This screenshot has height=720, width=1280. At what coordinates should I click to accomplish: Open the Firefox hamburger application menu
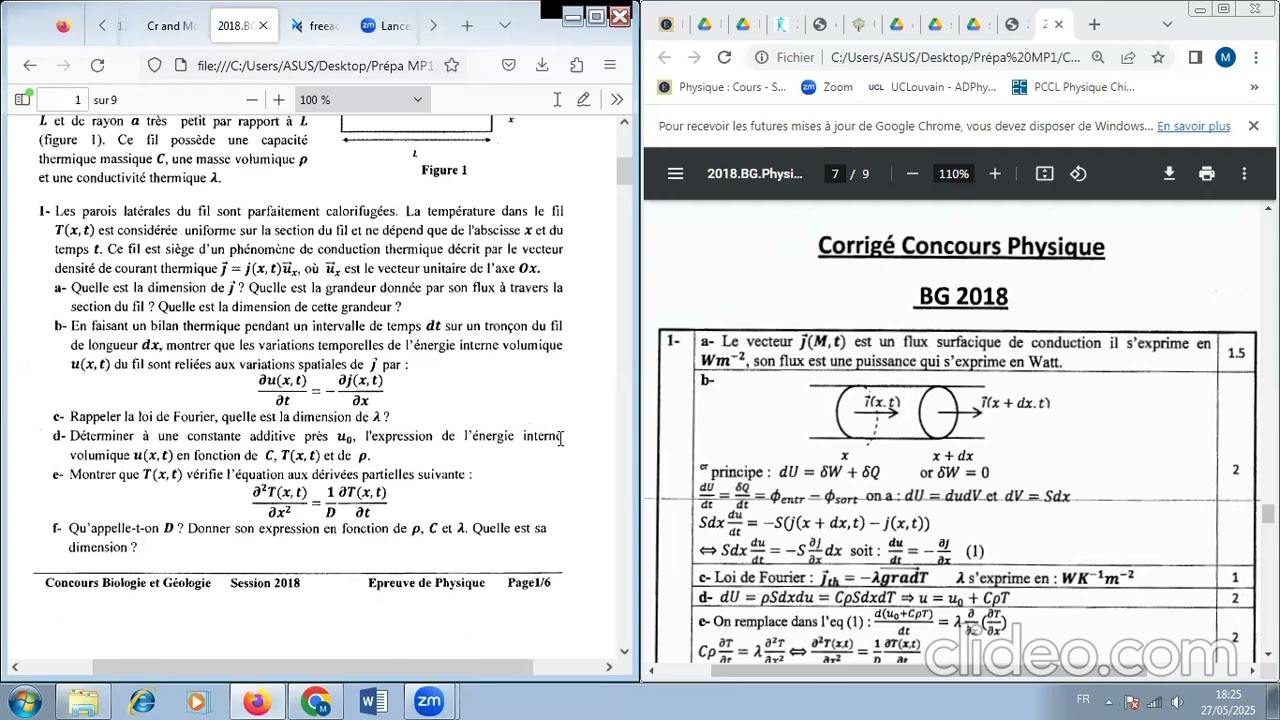(x=610, y=65)
